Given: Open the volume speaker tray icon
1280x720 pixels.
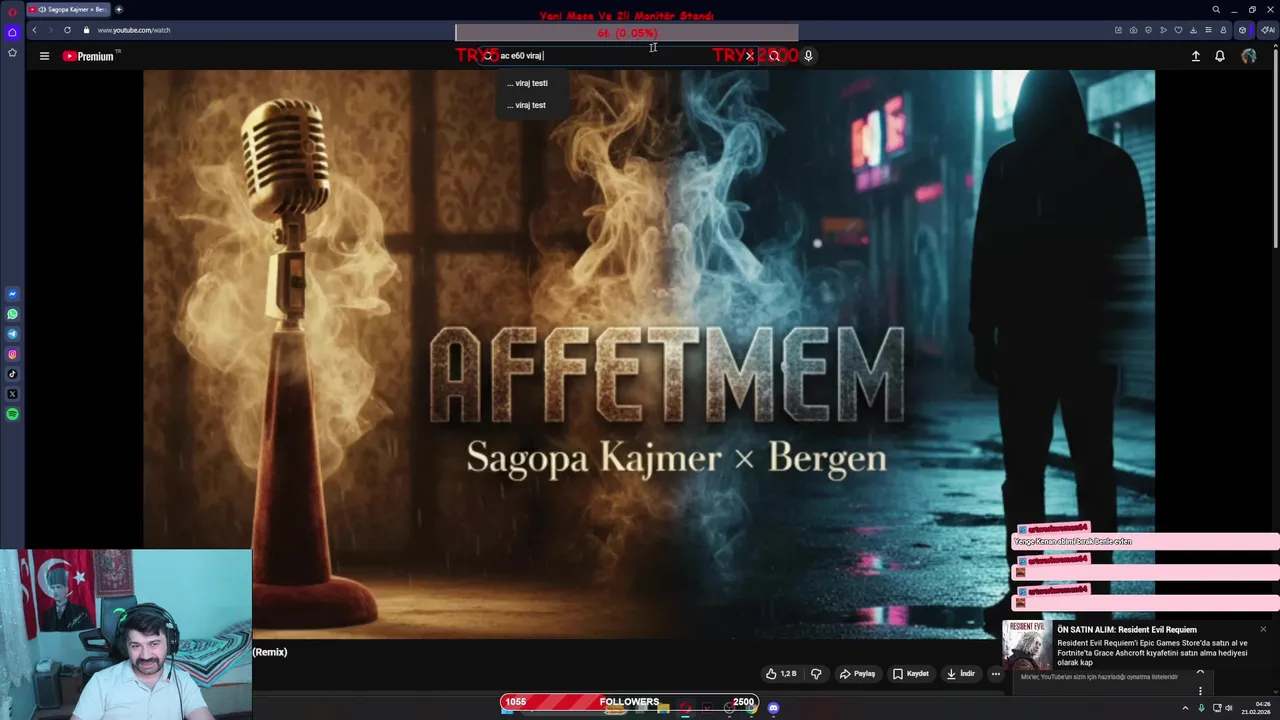Looking at the screenshot, I should pos(1229,708).
